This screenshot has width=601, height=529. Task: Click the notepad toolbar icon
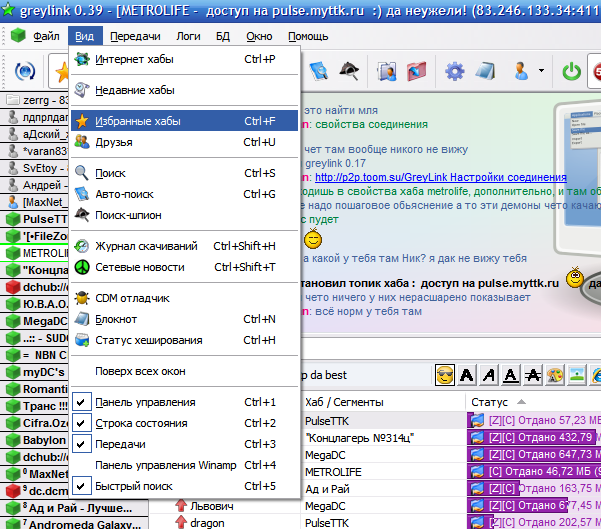(x=485, y=71)
